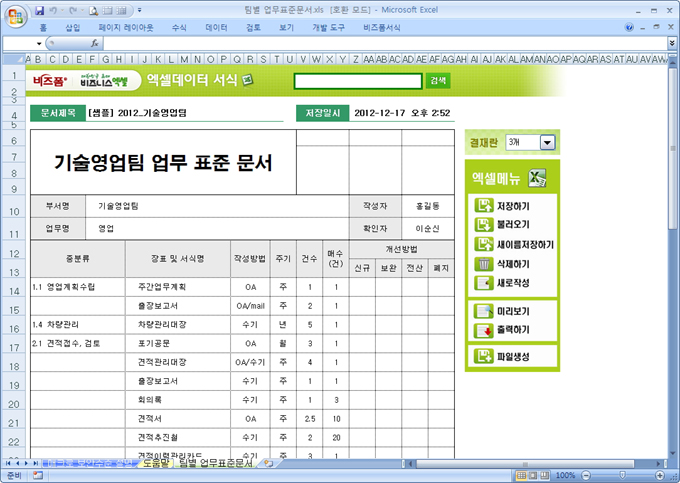Open the Undo history dropdown arrow
680x483 pixels.
tap(62, 10)
